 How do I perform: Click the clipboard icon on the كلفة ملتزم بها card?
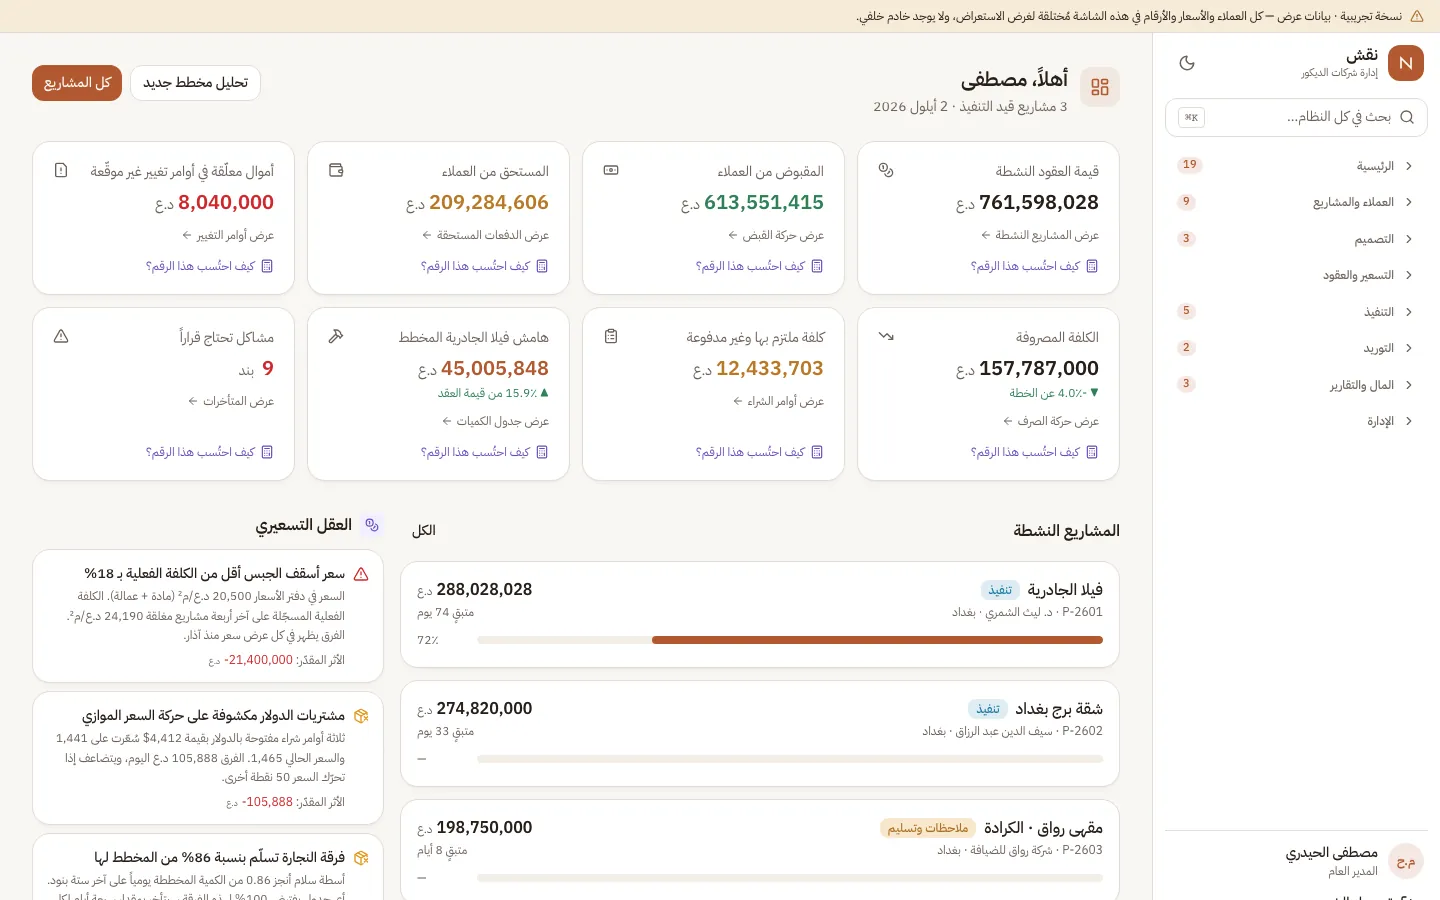click(611, 336)
